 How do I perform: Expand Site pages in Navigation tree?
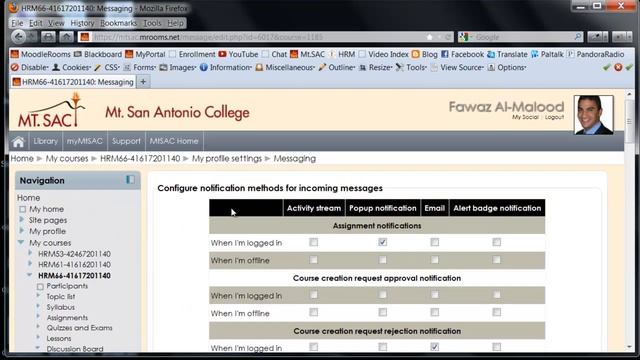pyautogui.click(x=22, y=220)
